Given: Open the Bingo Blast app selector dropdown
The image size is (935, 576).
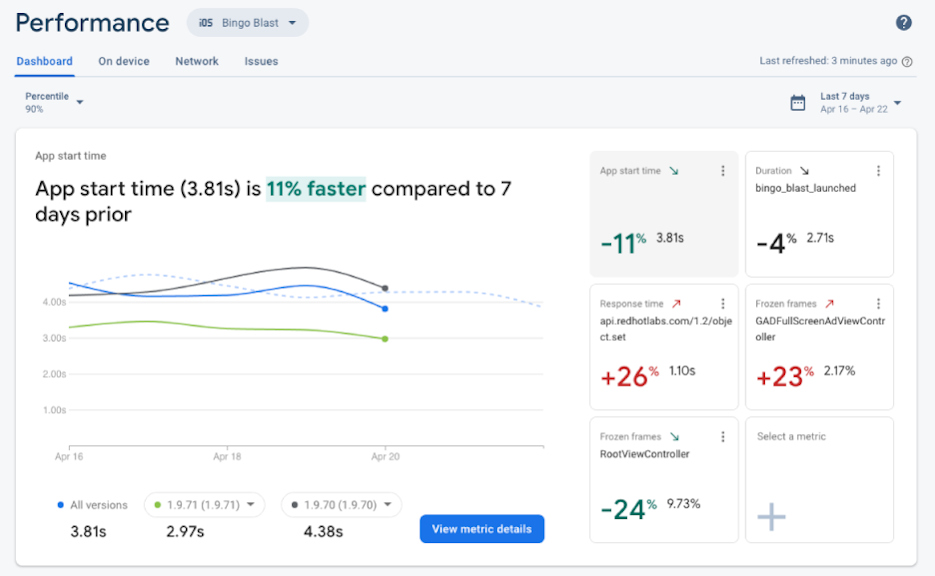Looking at the screenshot, I should click(x=247, y=23).
